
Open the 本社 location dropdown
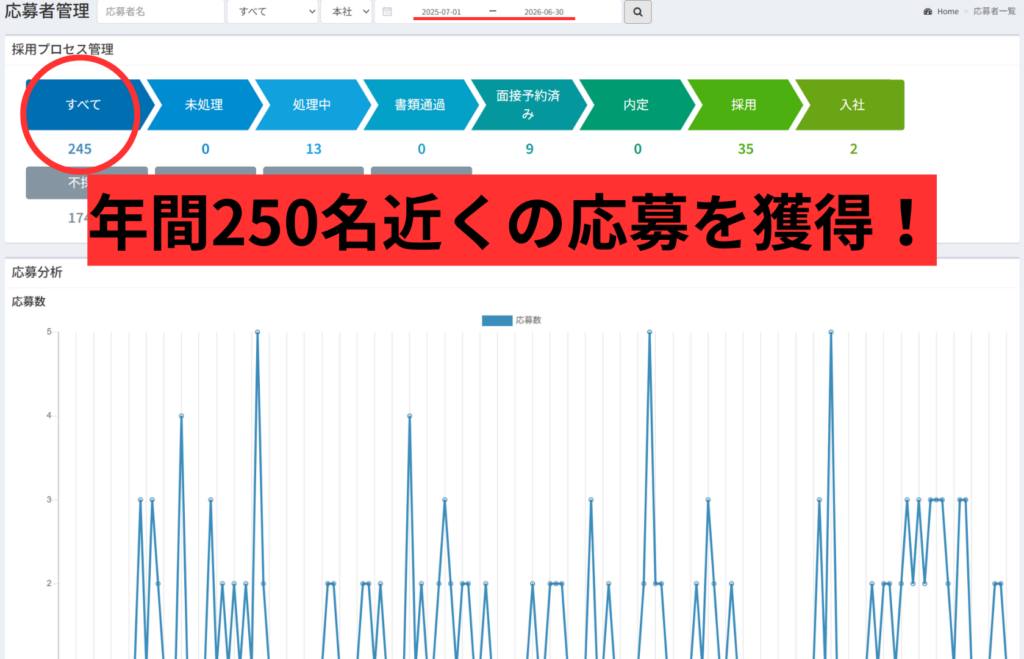pos(347,12)
